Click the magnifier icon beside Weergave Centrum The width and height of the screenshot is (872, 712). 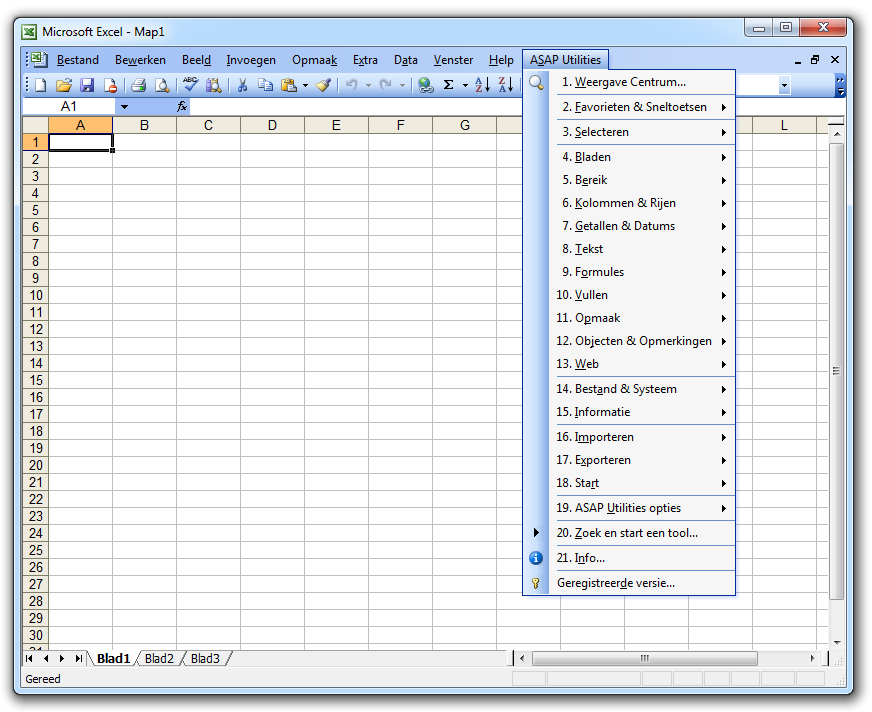pyautogui.click(x=536, y=82)
